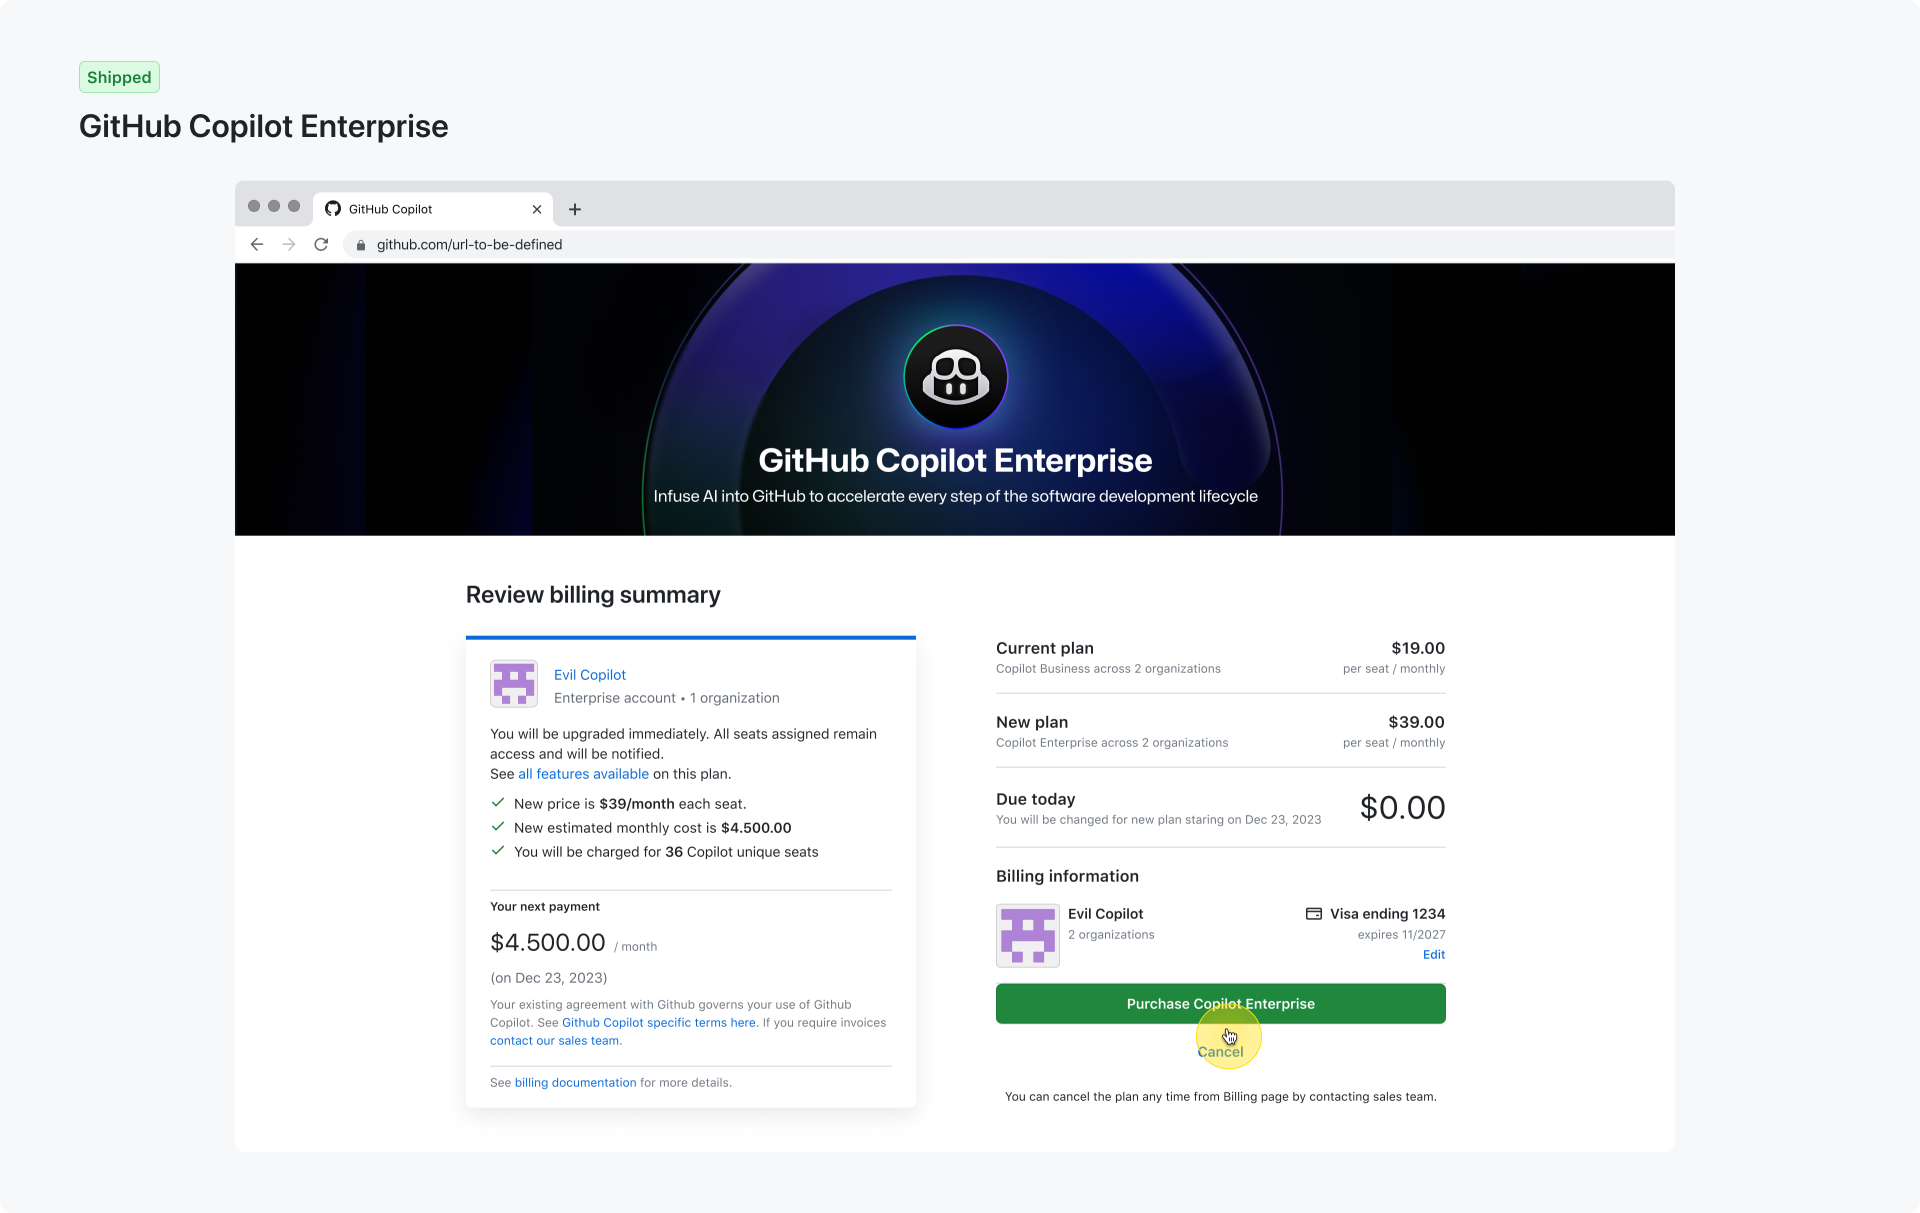Click the GitHub logo in the browser tab
The image size is (1920, 1213).
[332, 209]
